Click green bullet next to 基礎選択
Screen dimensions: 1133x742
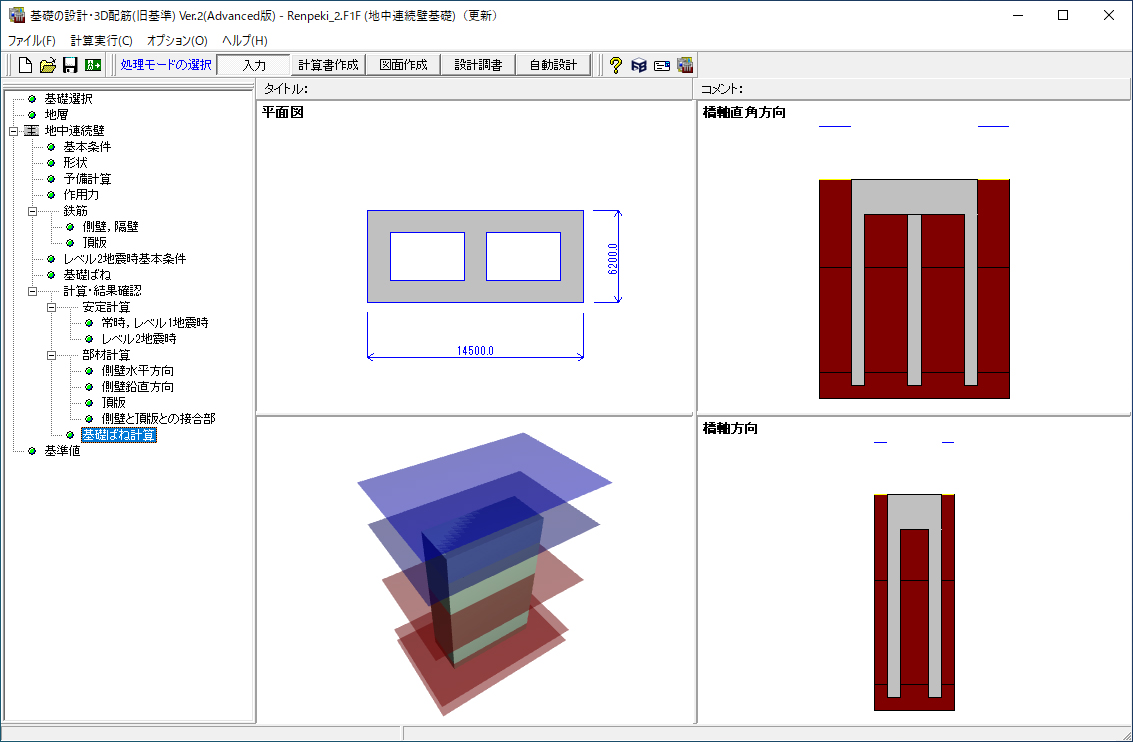coord(32,99)
